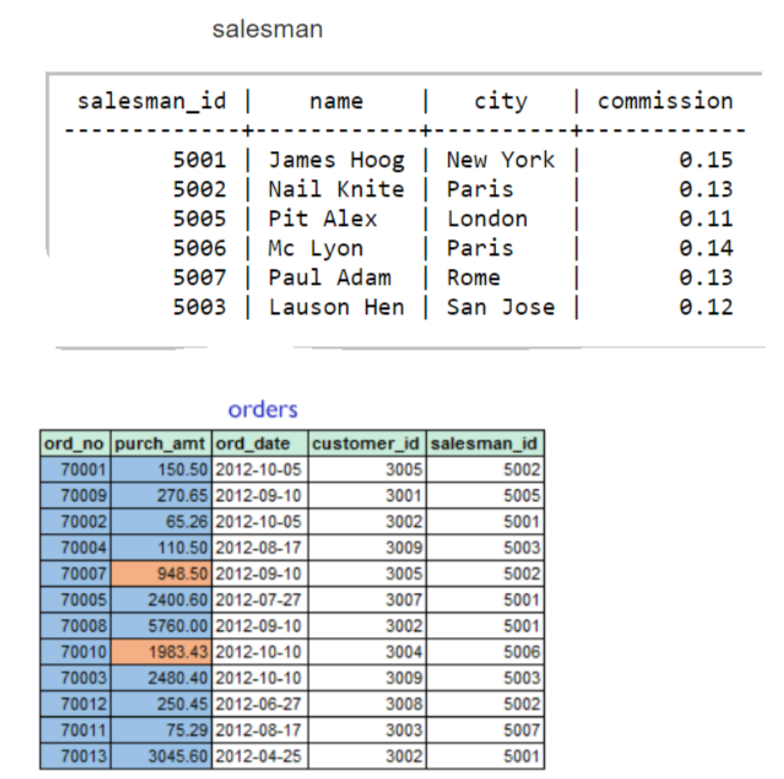Viewport: 784px width, 779px height.
Task: Click the name Paul Adam
Action: point(330,278)
